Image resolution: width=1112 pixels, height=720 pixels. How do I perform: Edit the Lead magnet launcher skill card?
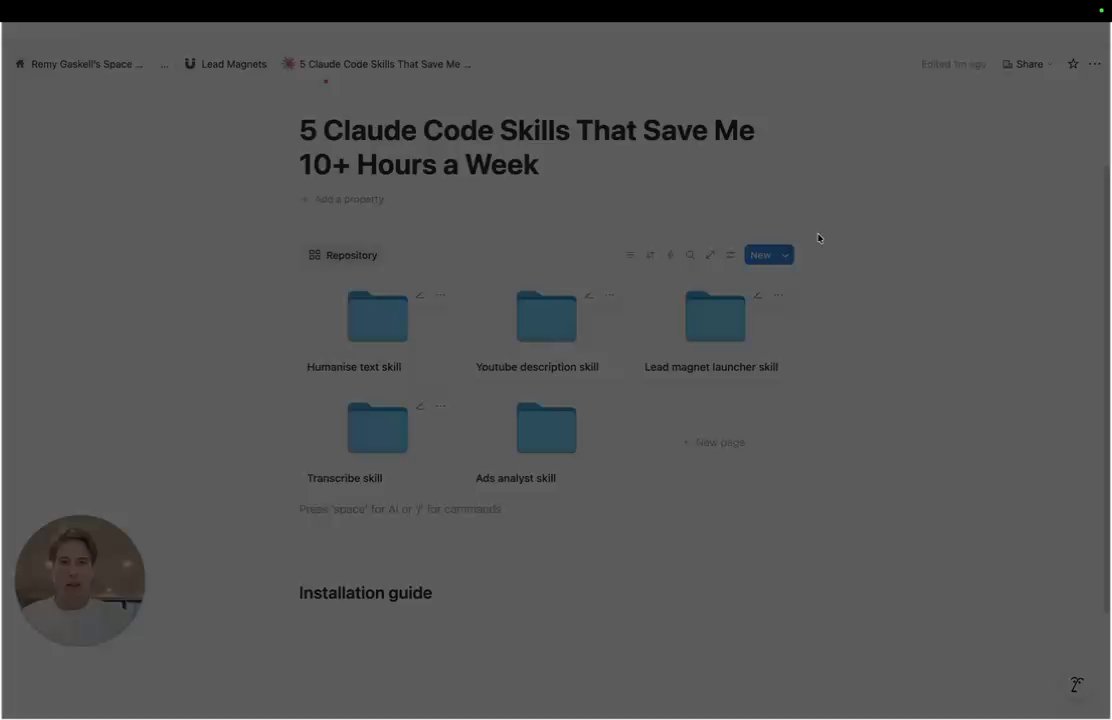click(757, 295)
